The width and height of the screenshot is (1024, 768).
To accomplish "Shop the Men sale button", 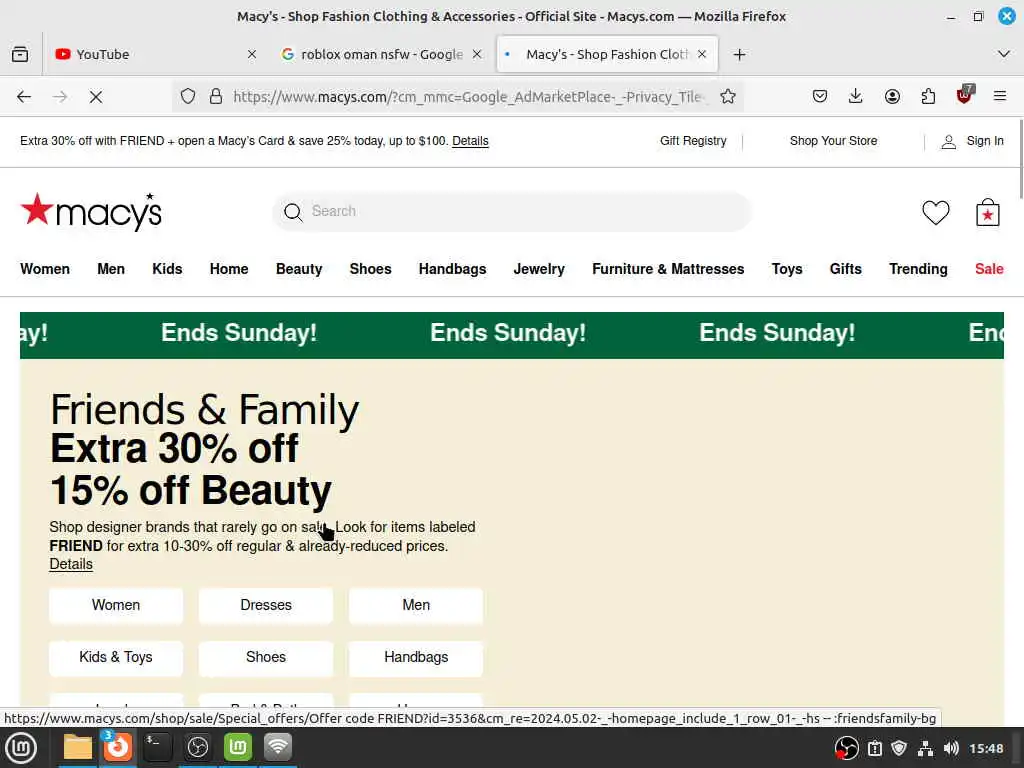I will click(x=416, y=605).
